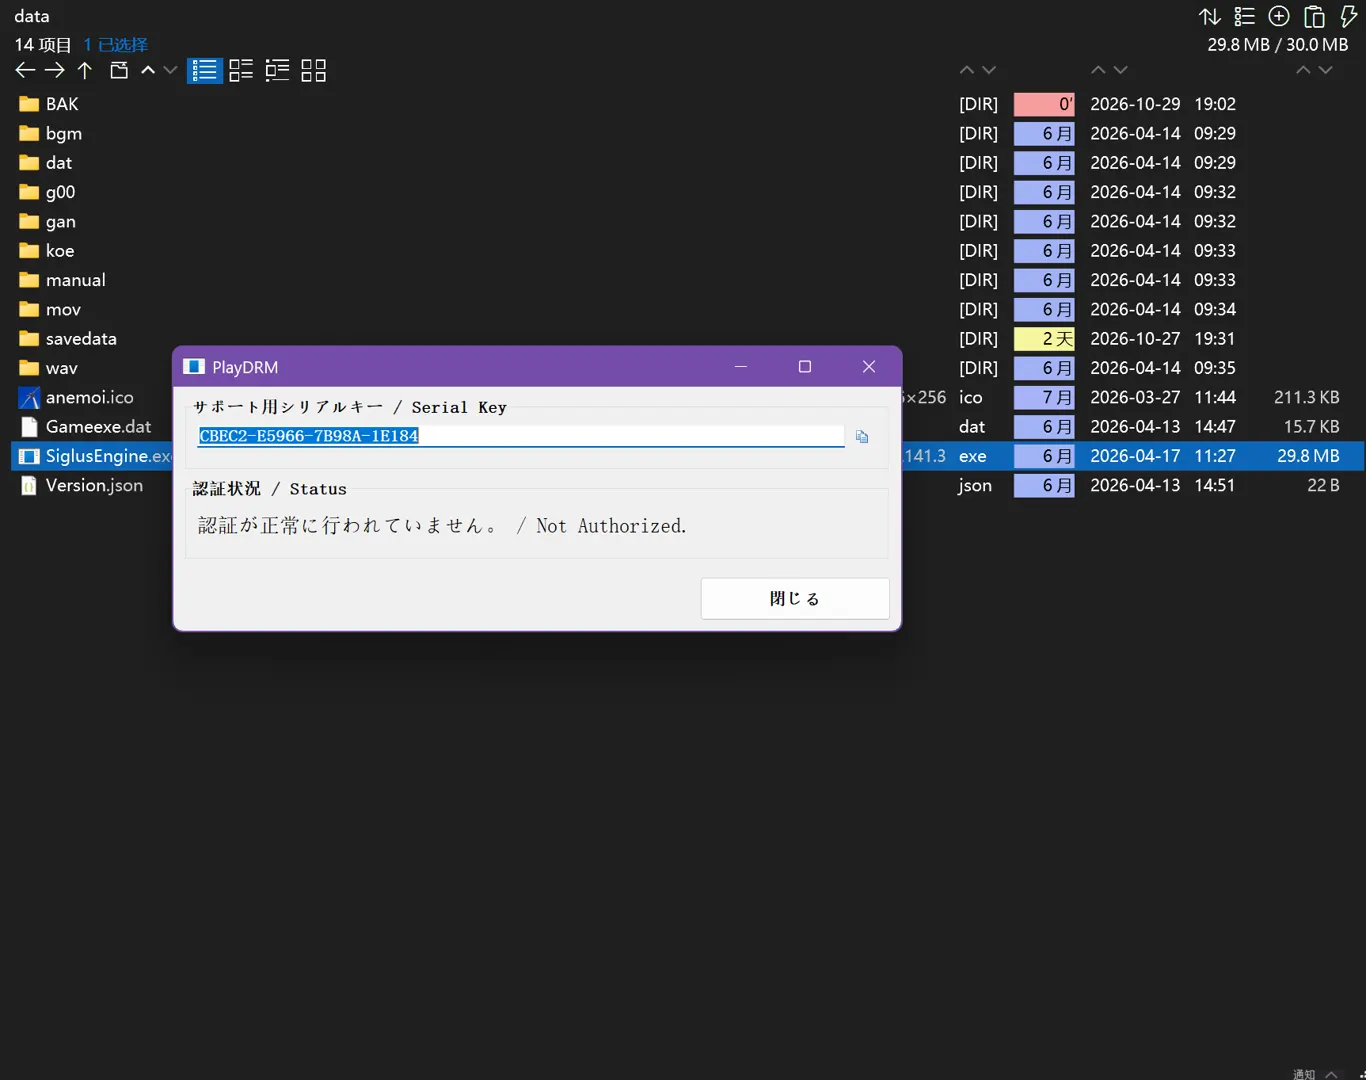Sort ascending using up chevron above type column
1366x1080 pixels.
pyautogui.click(x=966, y=70)
